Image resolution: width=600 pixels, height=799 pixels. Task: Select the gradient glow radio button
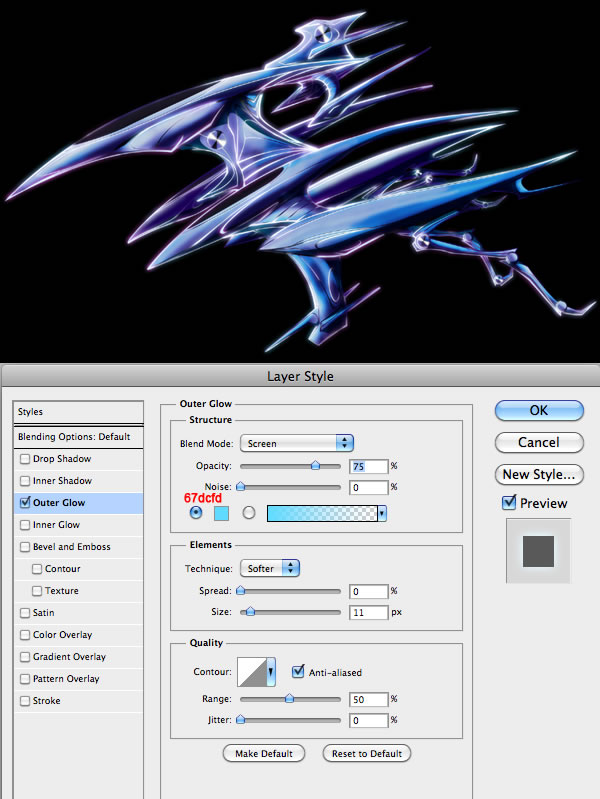tap(249, 512)
